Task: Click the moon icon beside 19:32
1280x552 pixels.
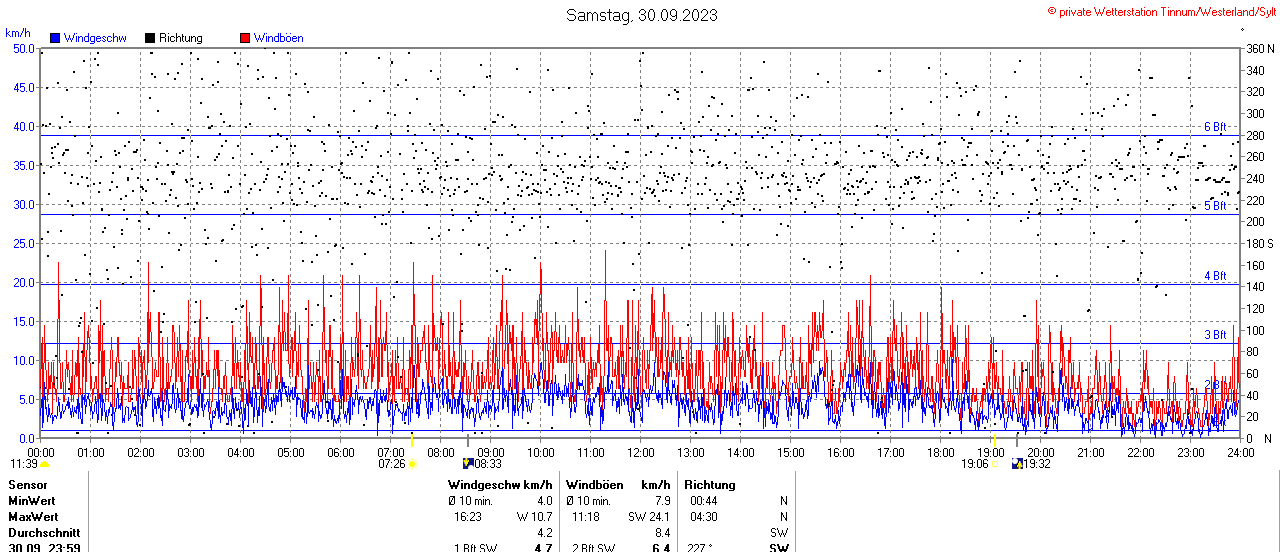Action: [1017, 464]
